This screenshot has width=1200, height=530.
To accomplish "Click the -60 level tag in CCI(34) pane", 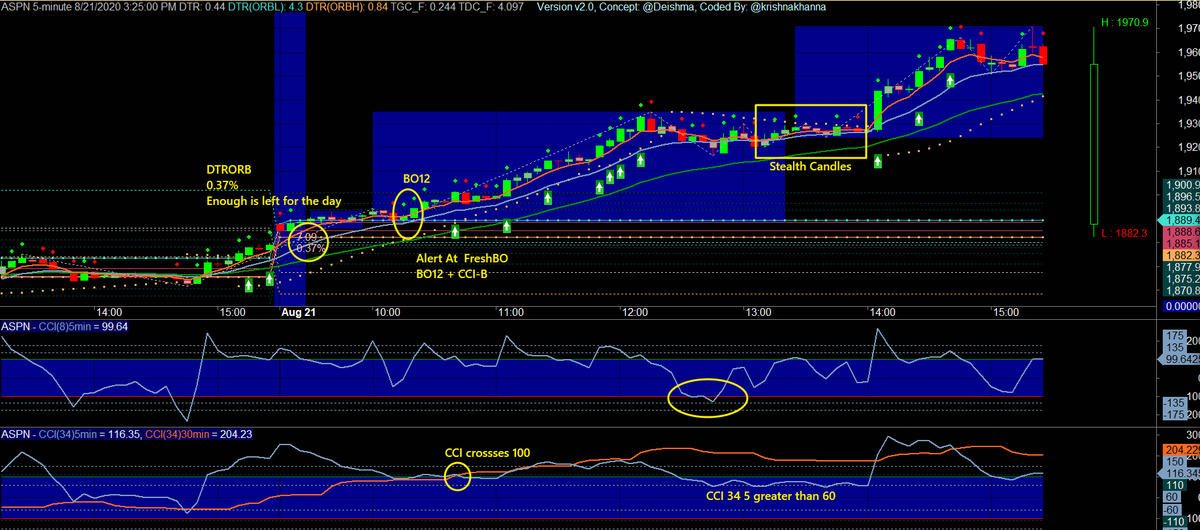I will point(1174,509).
